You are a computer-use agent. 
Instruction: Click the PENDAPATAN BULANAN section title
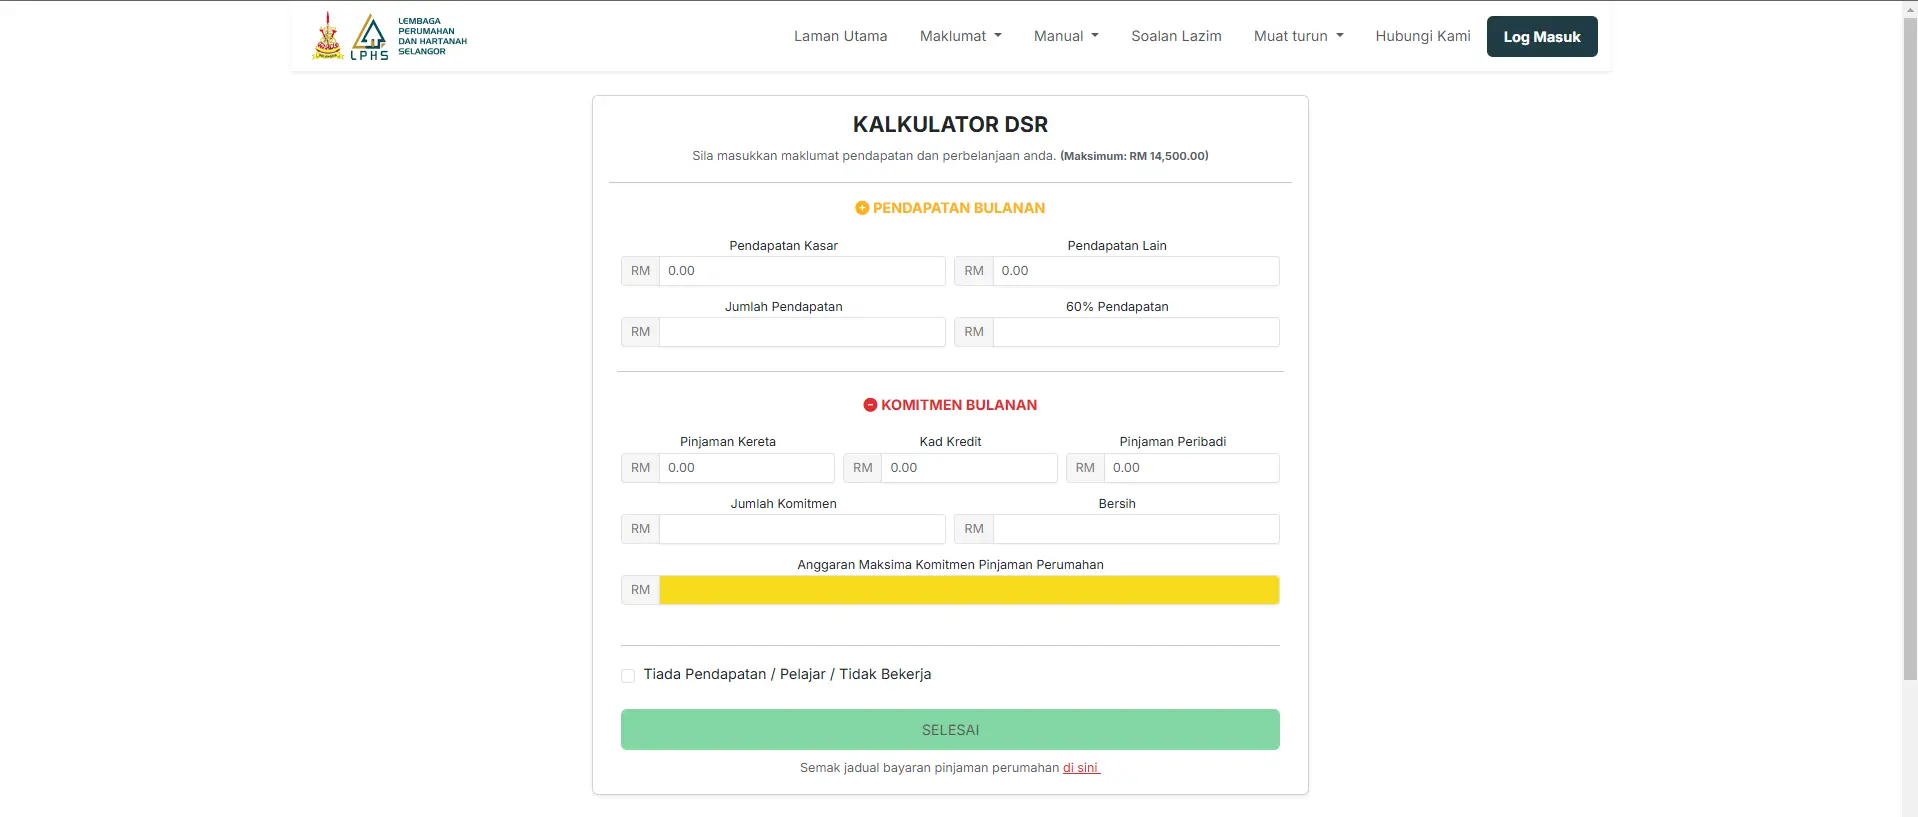[x=959, y=208]
